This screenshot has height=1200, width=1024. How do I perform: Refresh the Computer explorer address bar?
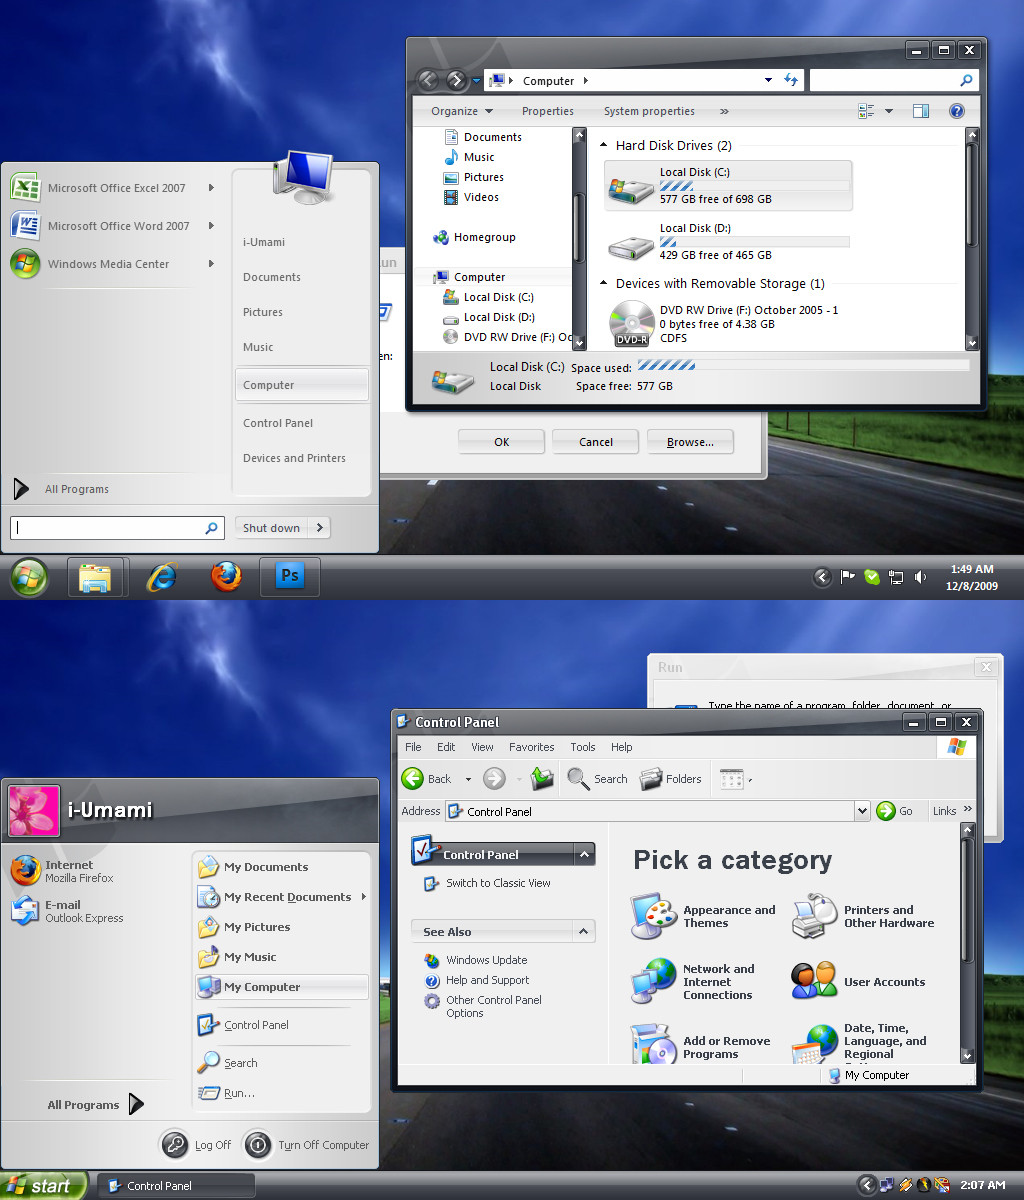[791, 80]
